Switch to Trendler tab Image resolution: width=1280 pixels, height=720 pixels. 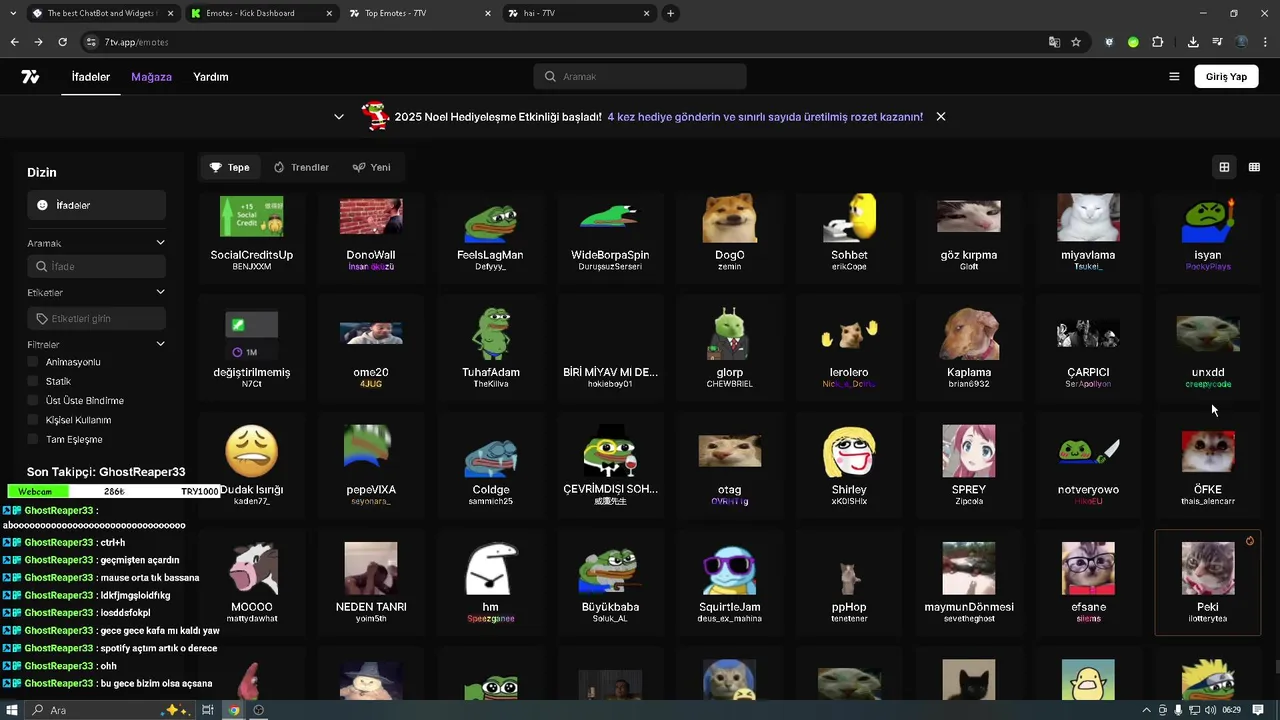301,167
